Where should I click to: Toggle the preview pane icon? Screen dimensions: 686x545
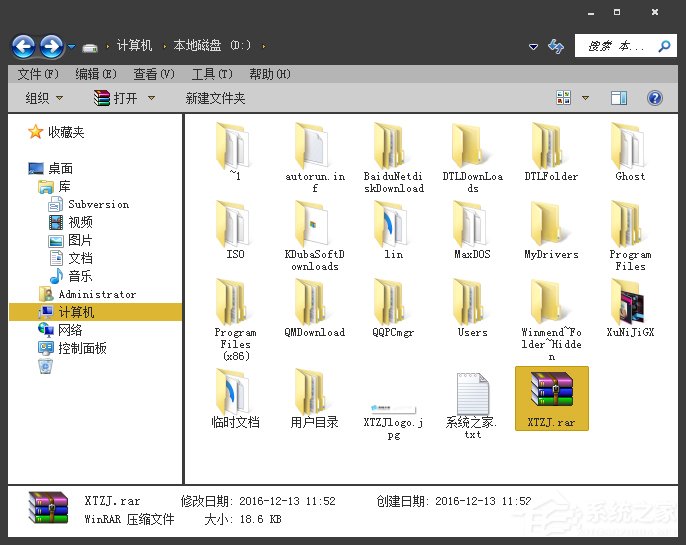point(619,98)
